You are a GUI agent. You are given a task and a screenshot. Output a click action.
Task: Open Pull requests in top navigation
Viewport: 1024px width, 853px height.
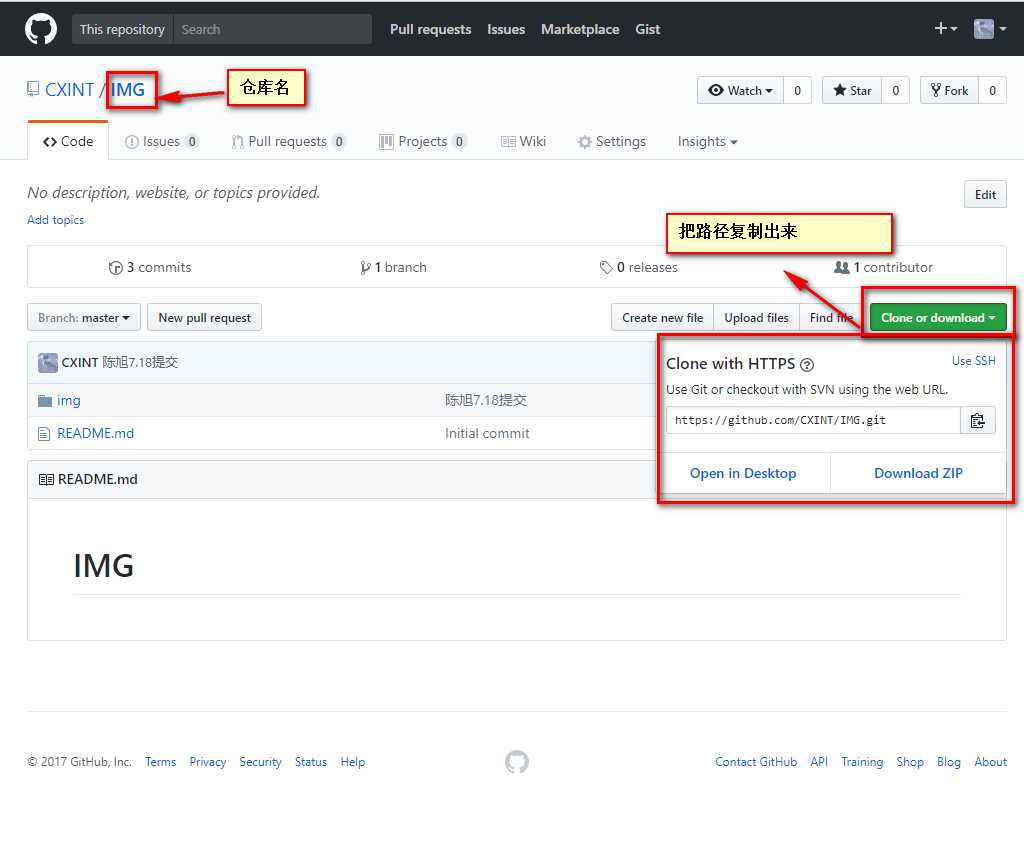pos(430,29)
